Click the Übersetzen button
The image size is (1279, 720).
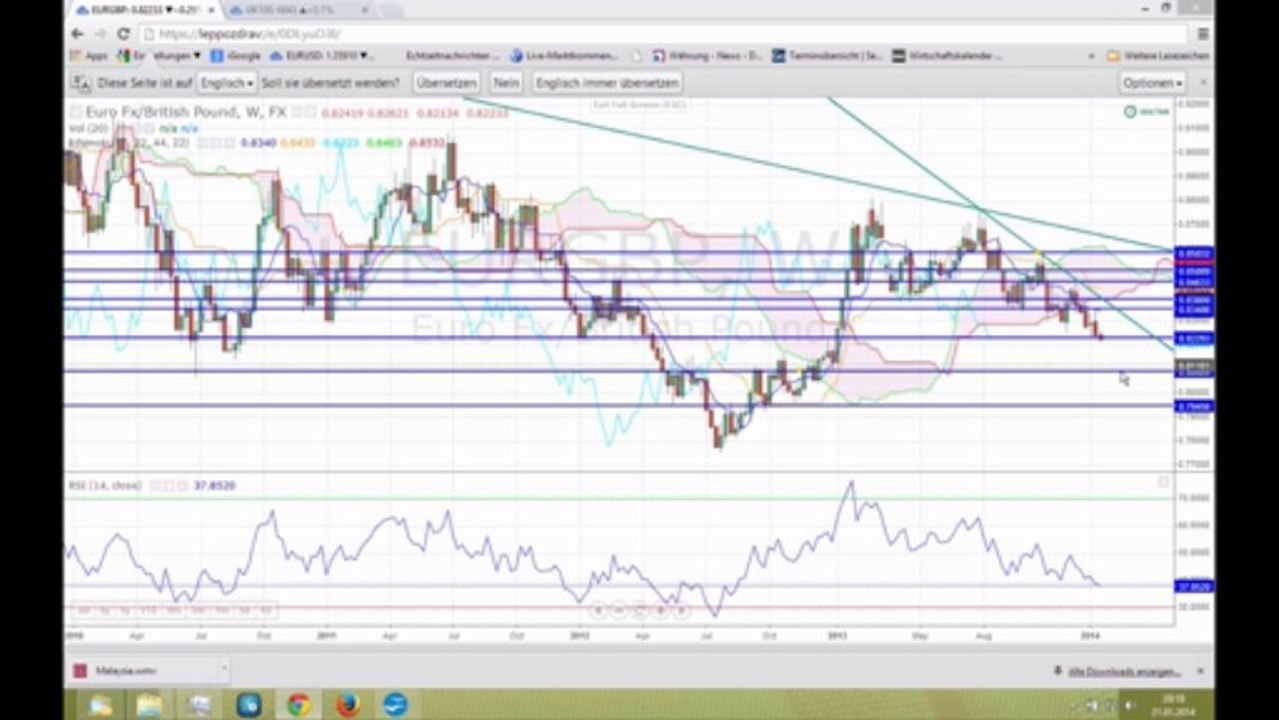point(446,83)
